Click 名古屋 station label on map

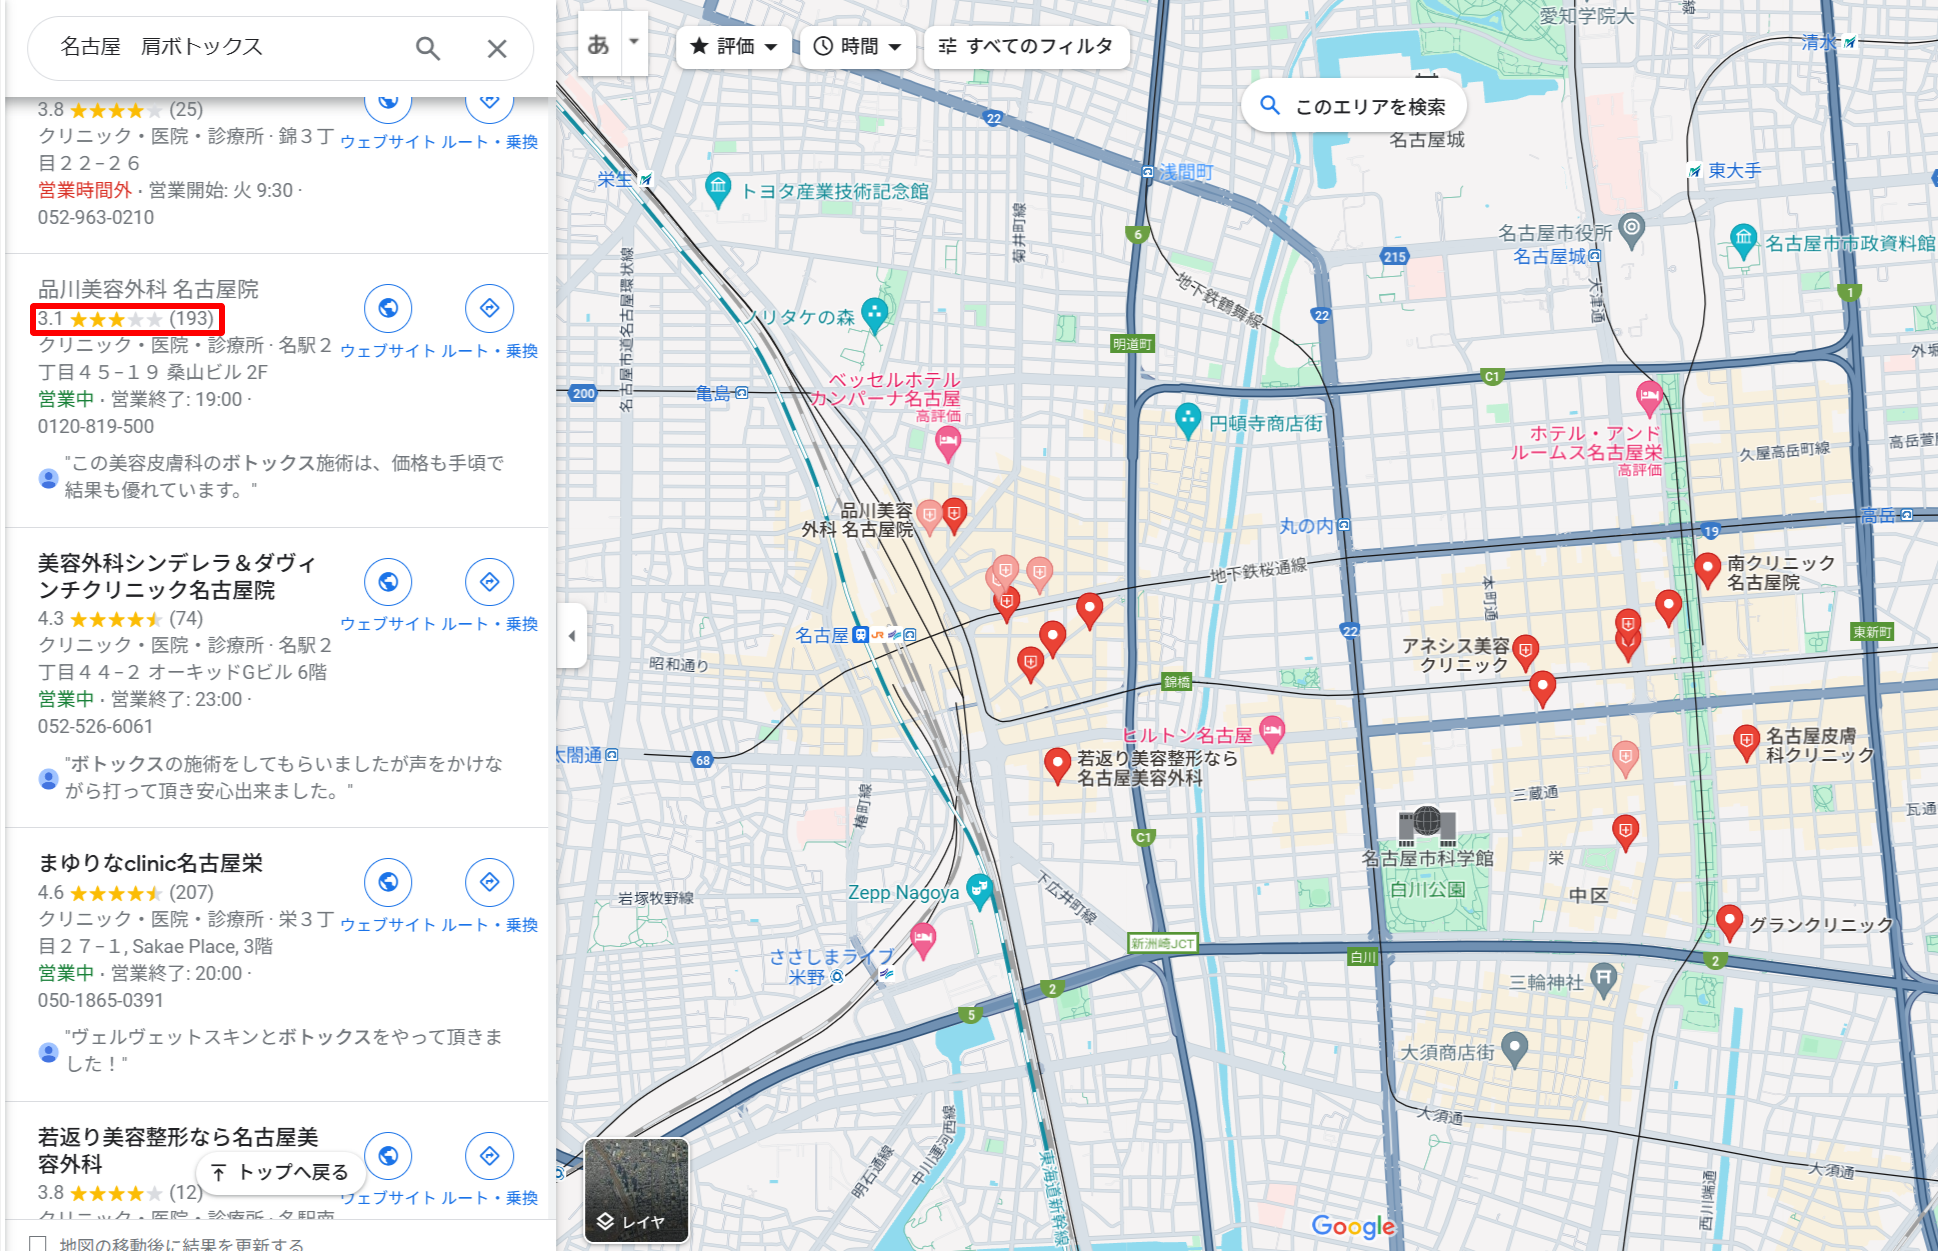point(821,635)
